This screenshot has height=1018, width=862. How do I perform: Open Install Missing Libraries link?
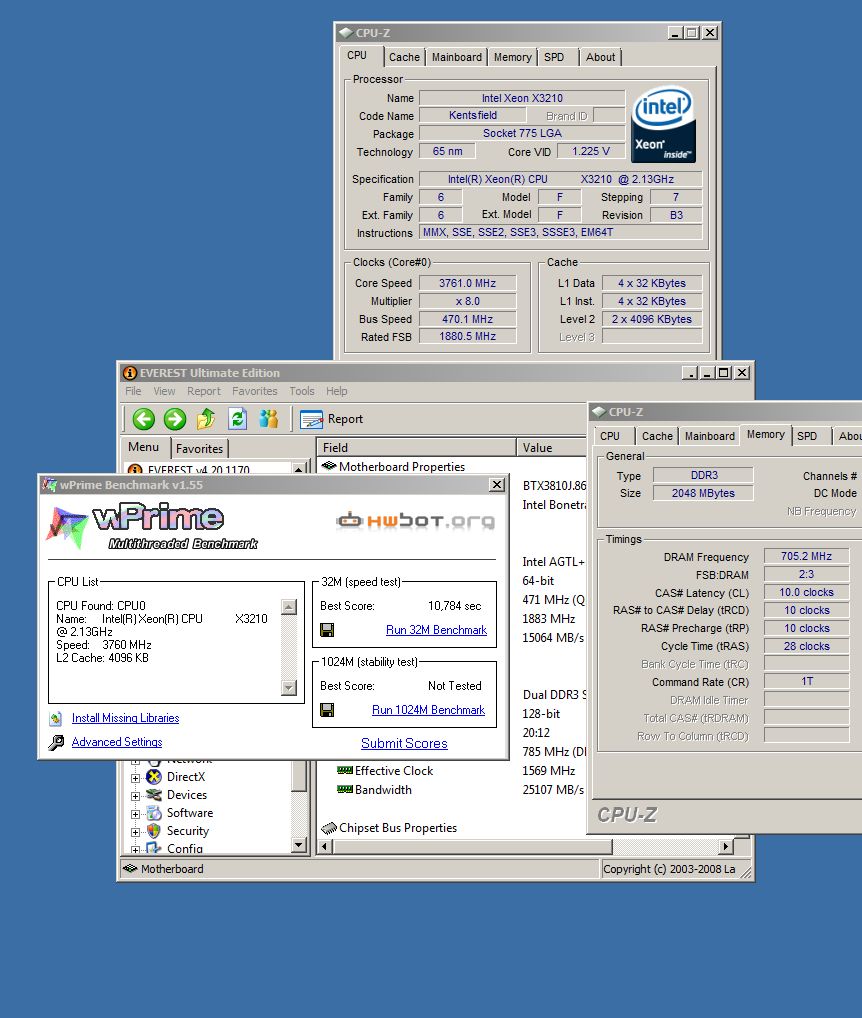pos(125,718)
